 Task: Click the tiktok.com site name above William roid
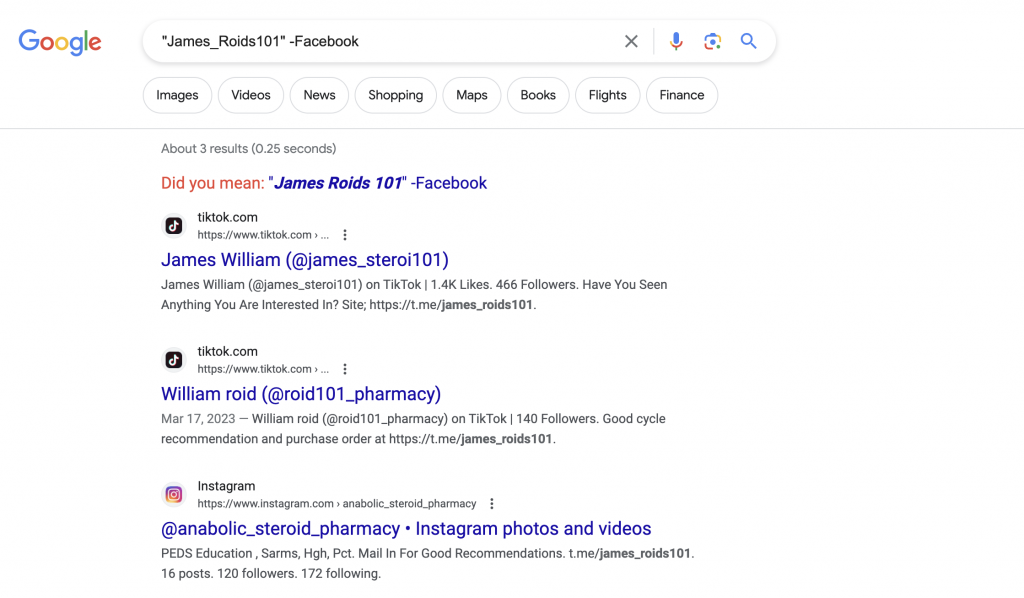pyautogui.click(x=227, y=351)
